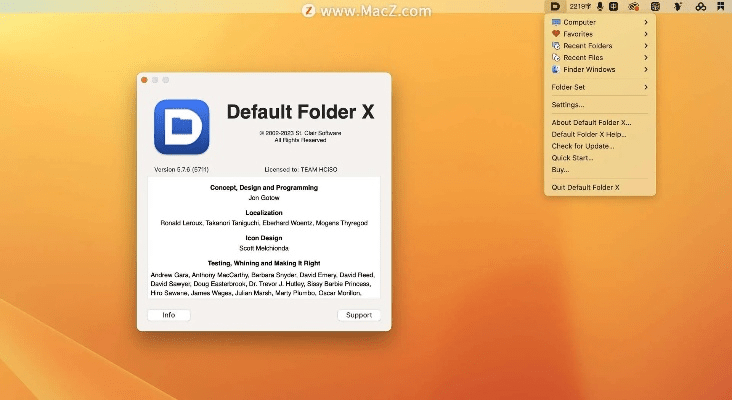
Task: Expand the Finder Windows submenu arrow
Action: 646,70
